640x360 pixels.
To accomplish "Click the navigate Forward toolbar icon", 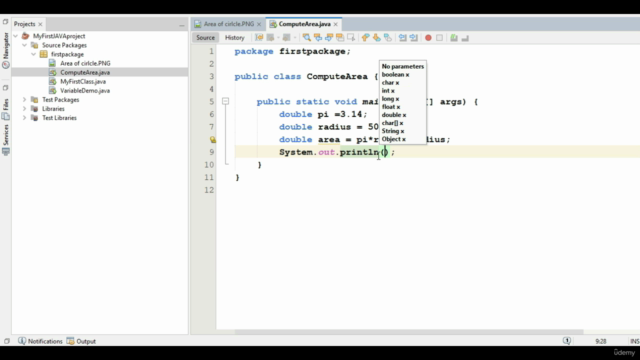I will point(287,38).
